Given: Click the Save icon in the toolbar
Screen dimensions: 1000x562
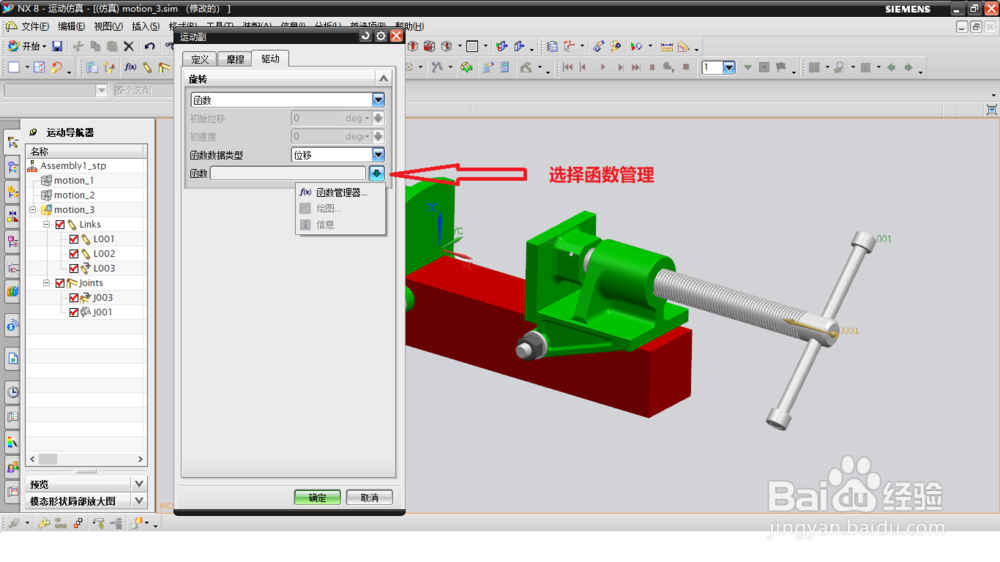Looking at the screenshot, I should pos(57,46).
